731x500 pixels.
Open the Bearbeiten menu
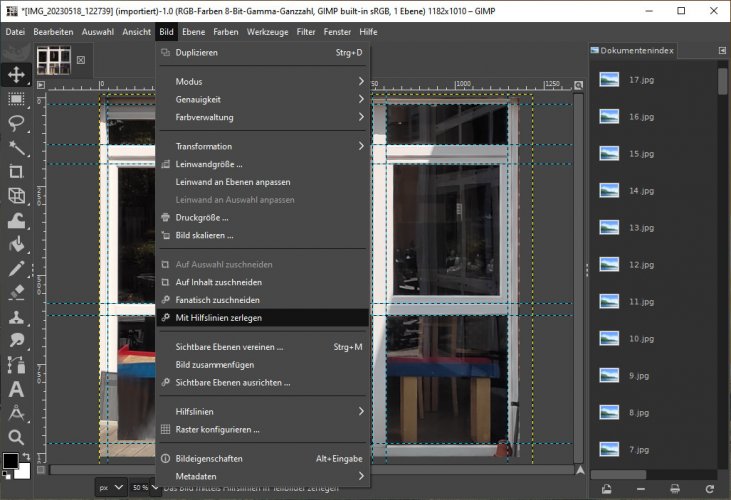(x=53, y=32)
